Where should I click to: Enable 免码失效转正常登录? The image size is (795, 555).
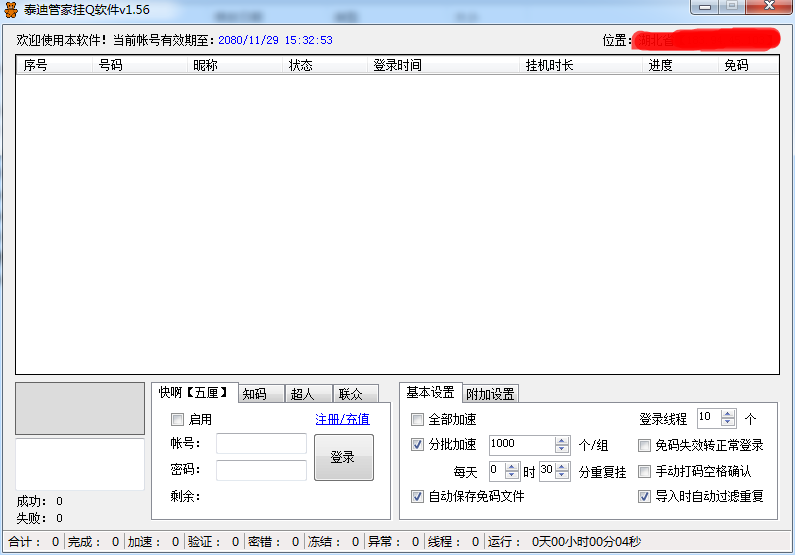point(645,445)
